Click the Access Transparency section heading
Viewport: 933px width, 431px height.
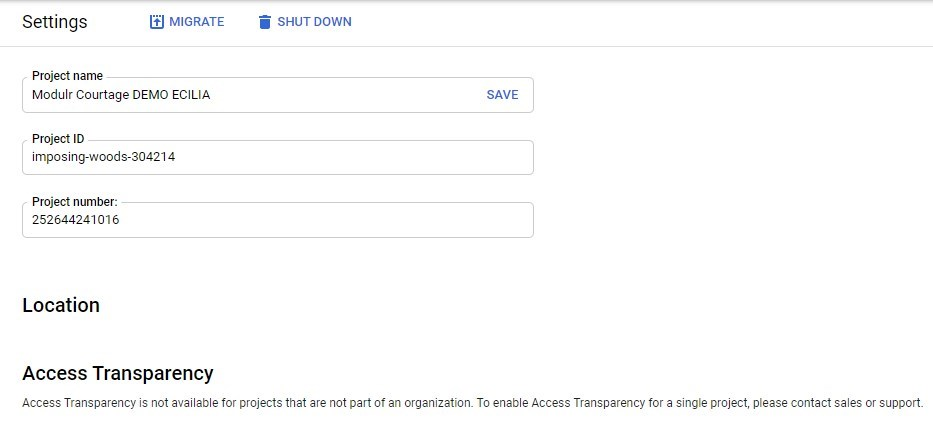click(118, 373)
